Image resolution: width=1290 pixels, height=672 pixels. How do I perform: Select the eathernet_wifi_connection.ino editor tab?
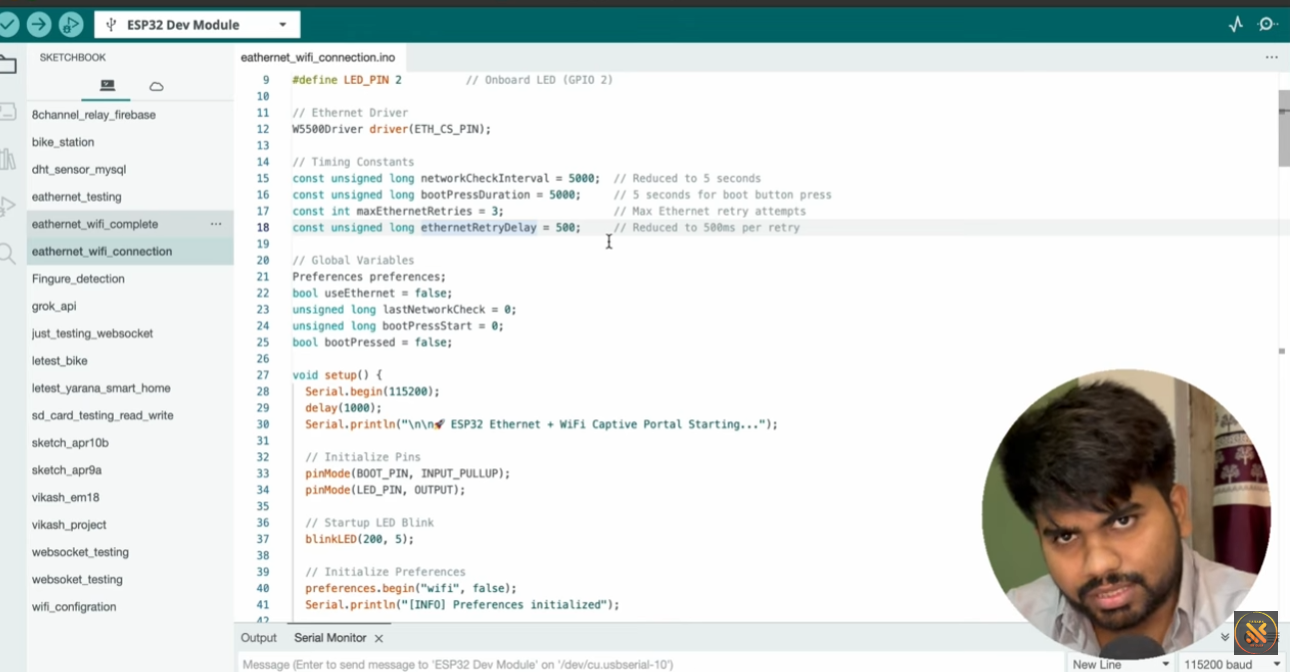(x=317, y=58)
